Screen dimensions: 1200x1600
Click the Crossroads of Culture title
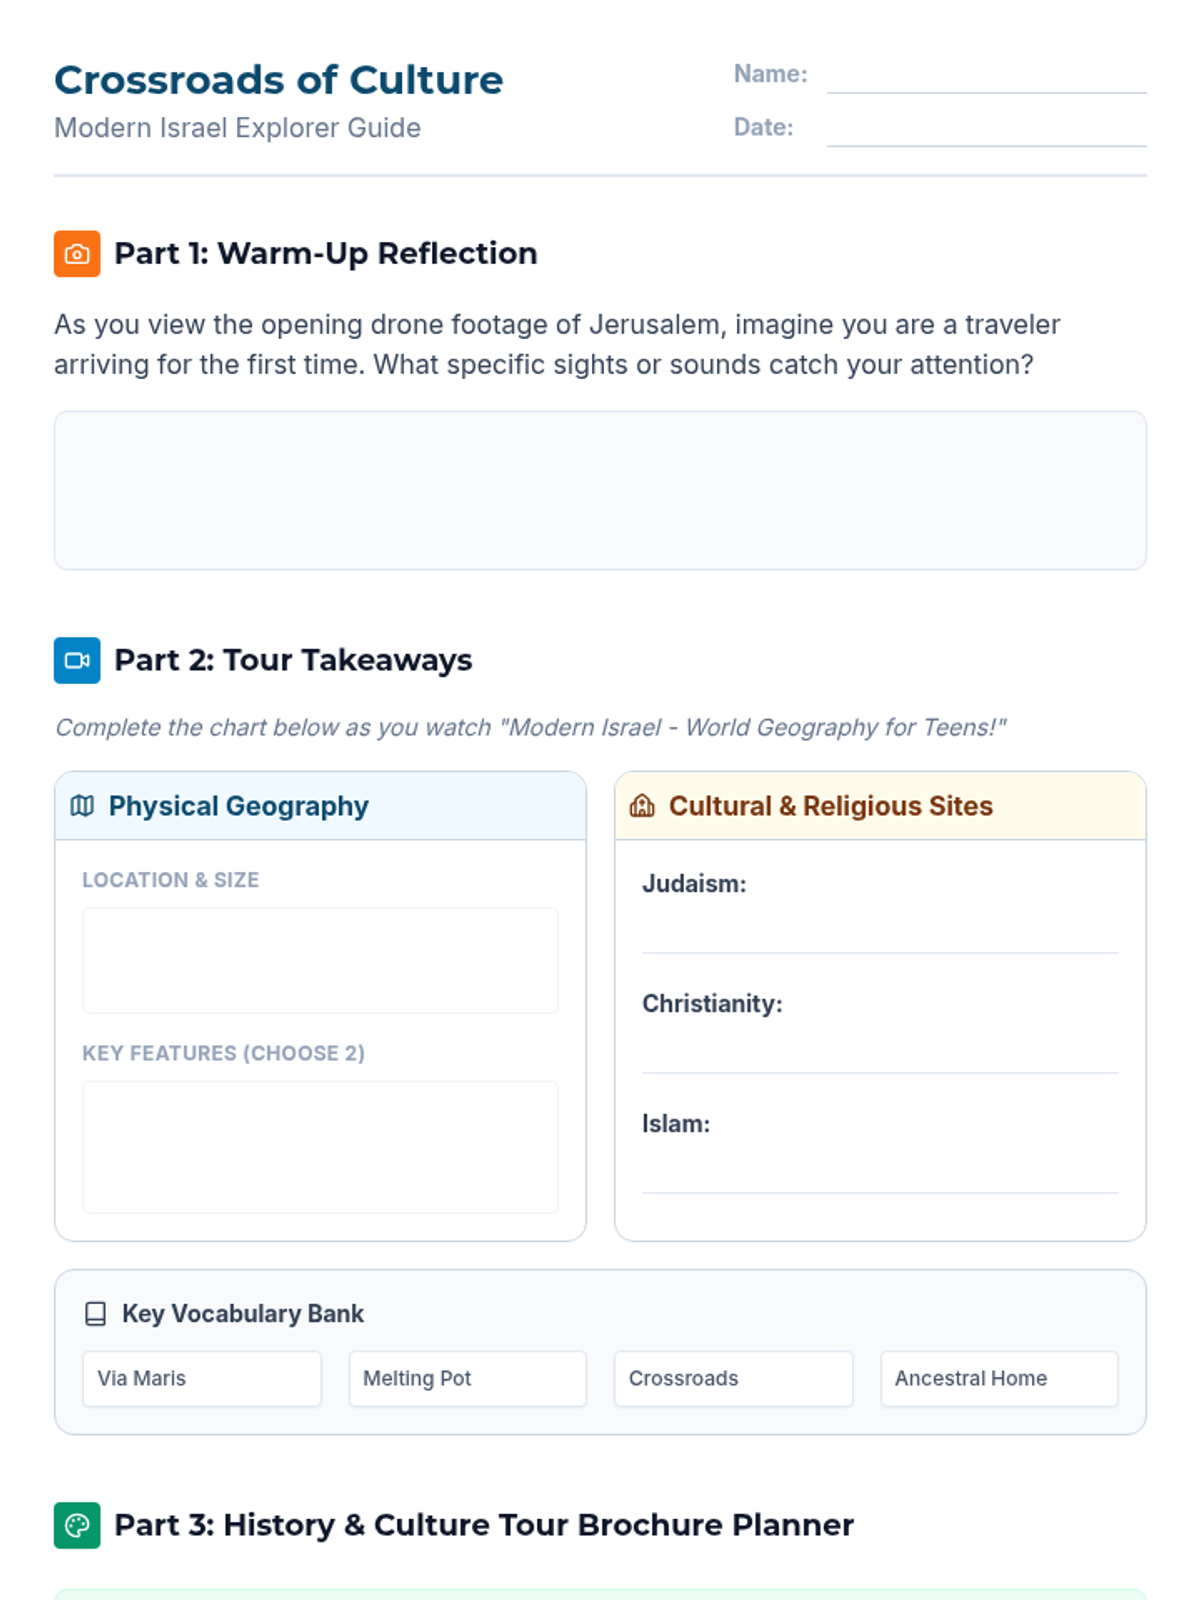(x=279, y=80)
